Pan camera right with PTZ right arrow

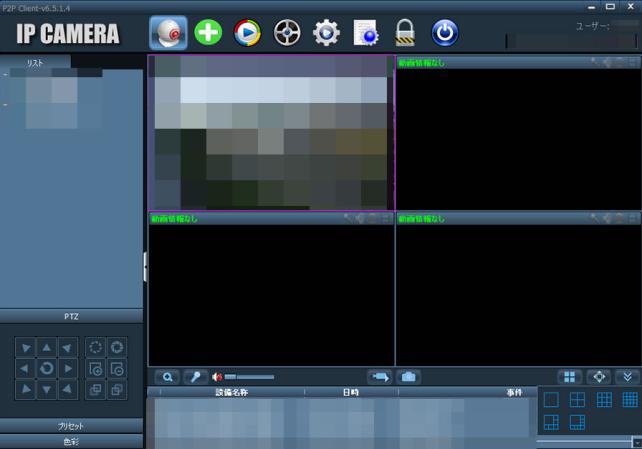68,368
